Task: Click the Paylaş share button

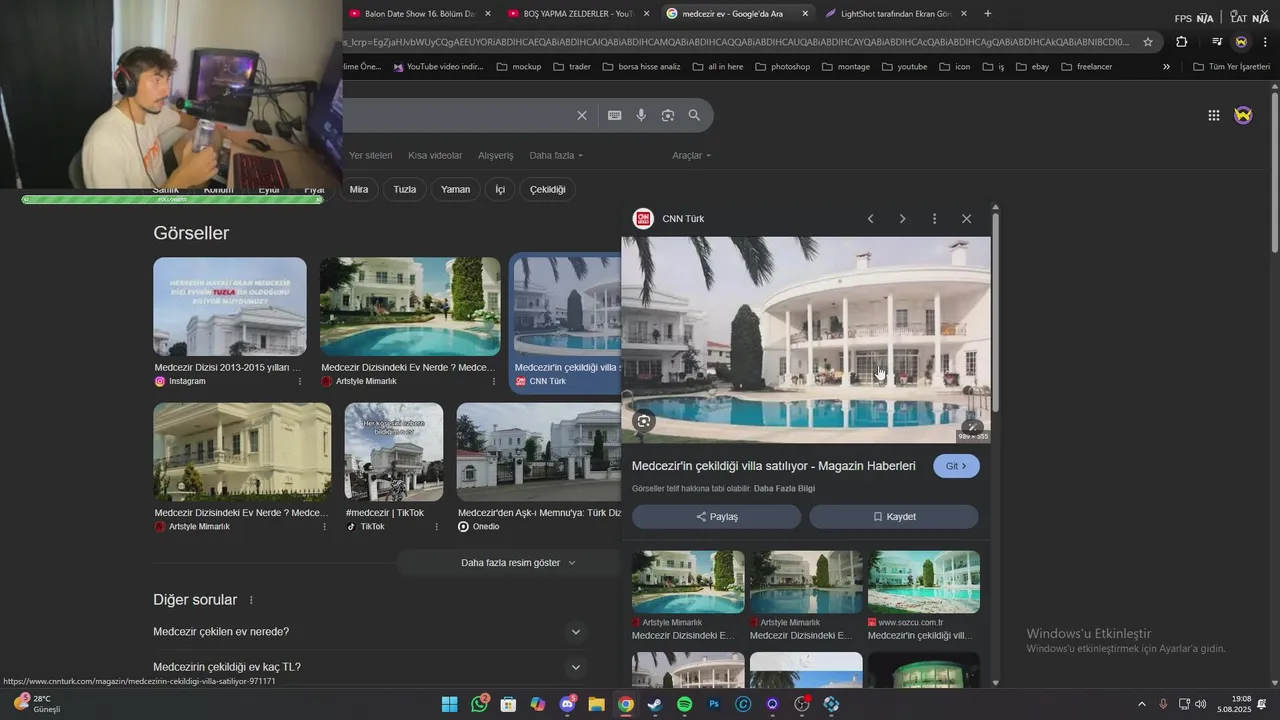Action: tap(716, 517)
